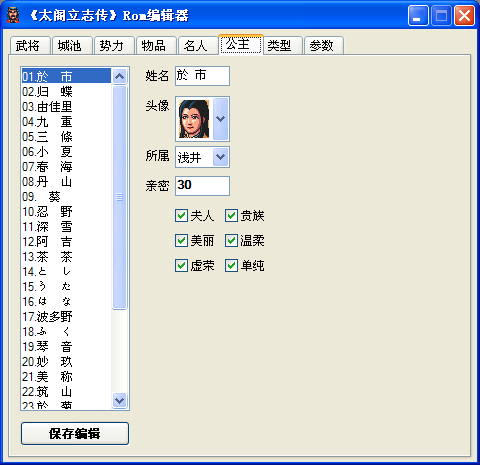The width and height of the screenshot is (480, 465).
Task: Click the list scroll-up arrow
Action: pyautogui.click(x=119, y=76)
